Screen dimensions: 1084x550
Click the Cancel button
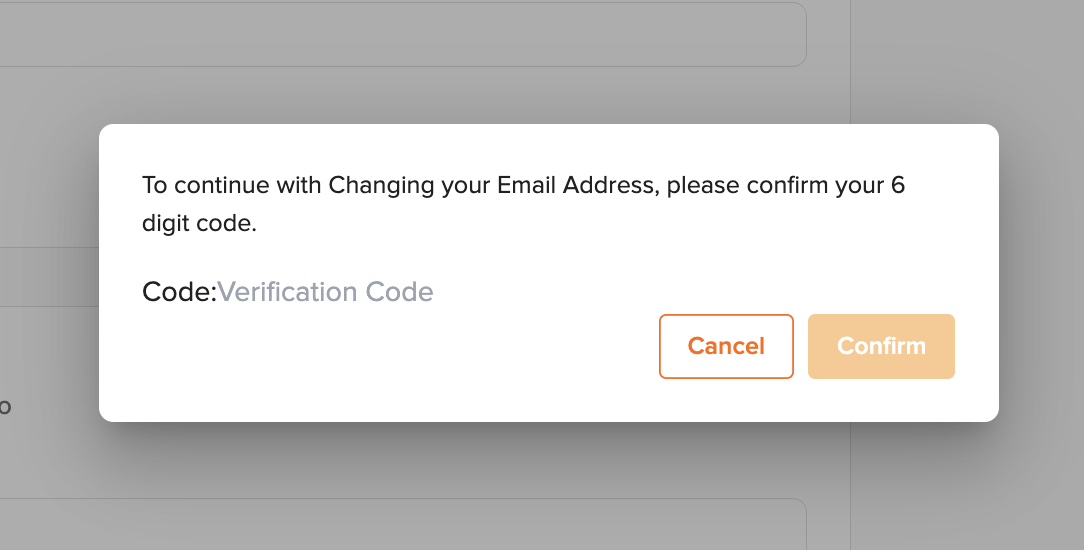point(726,347)
